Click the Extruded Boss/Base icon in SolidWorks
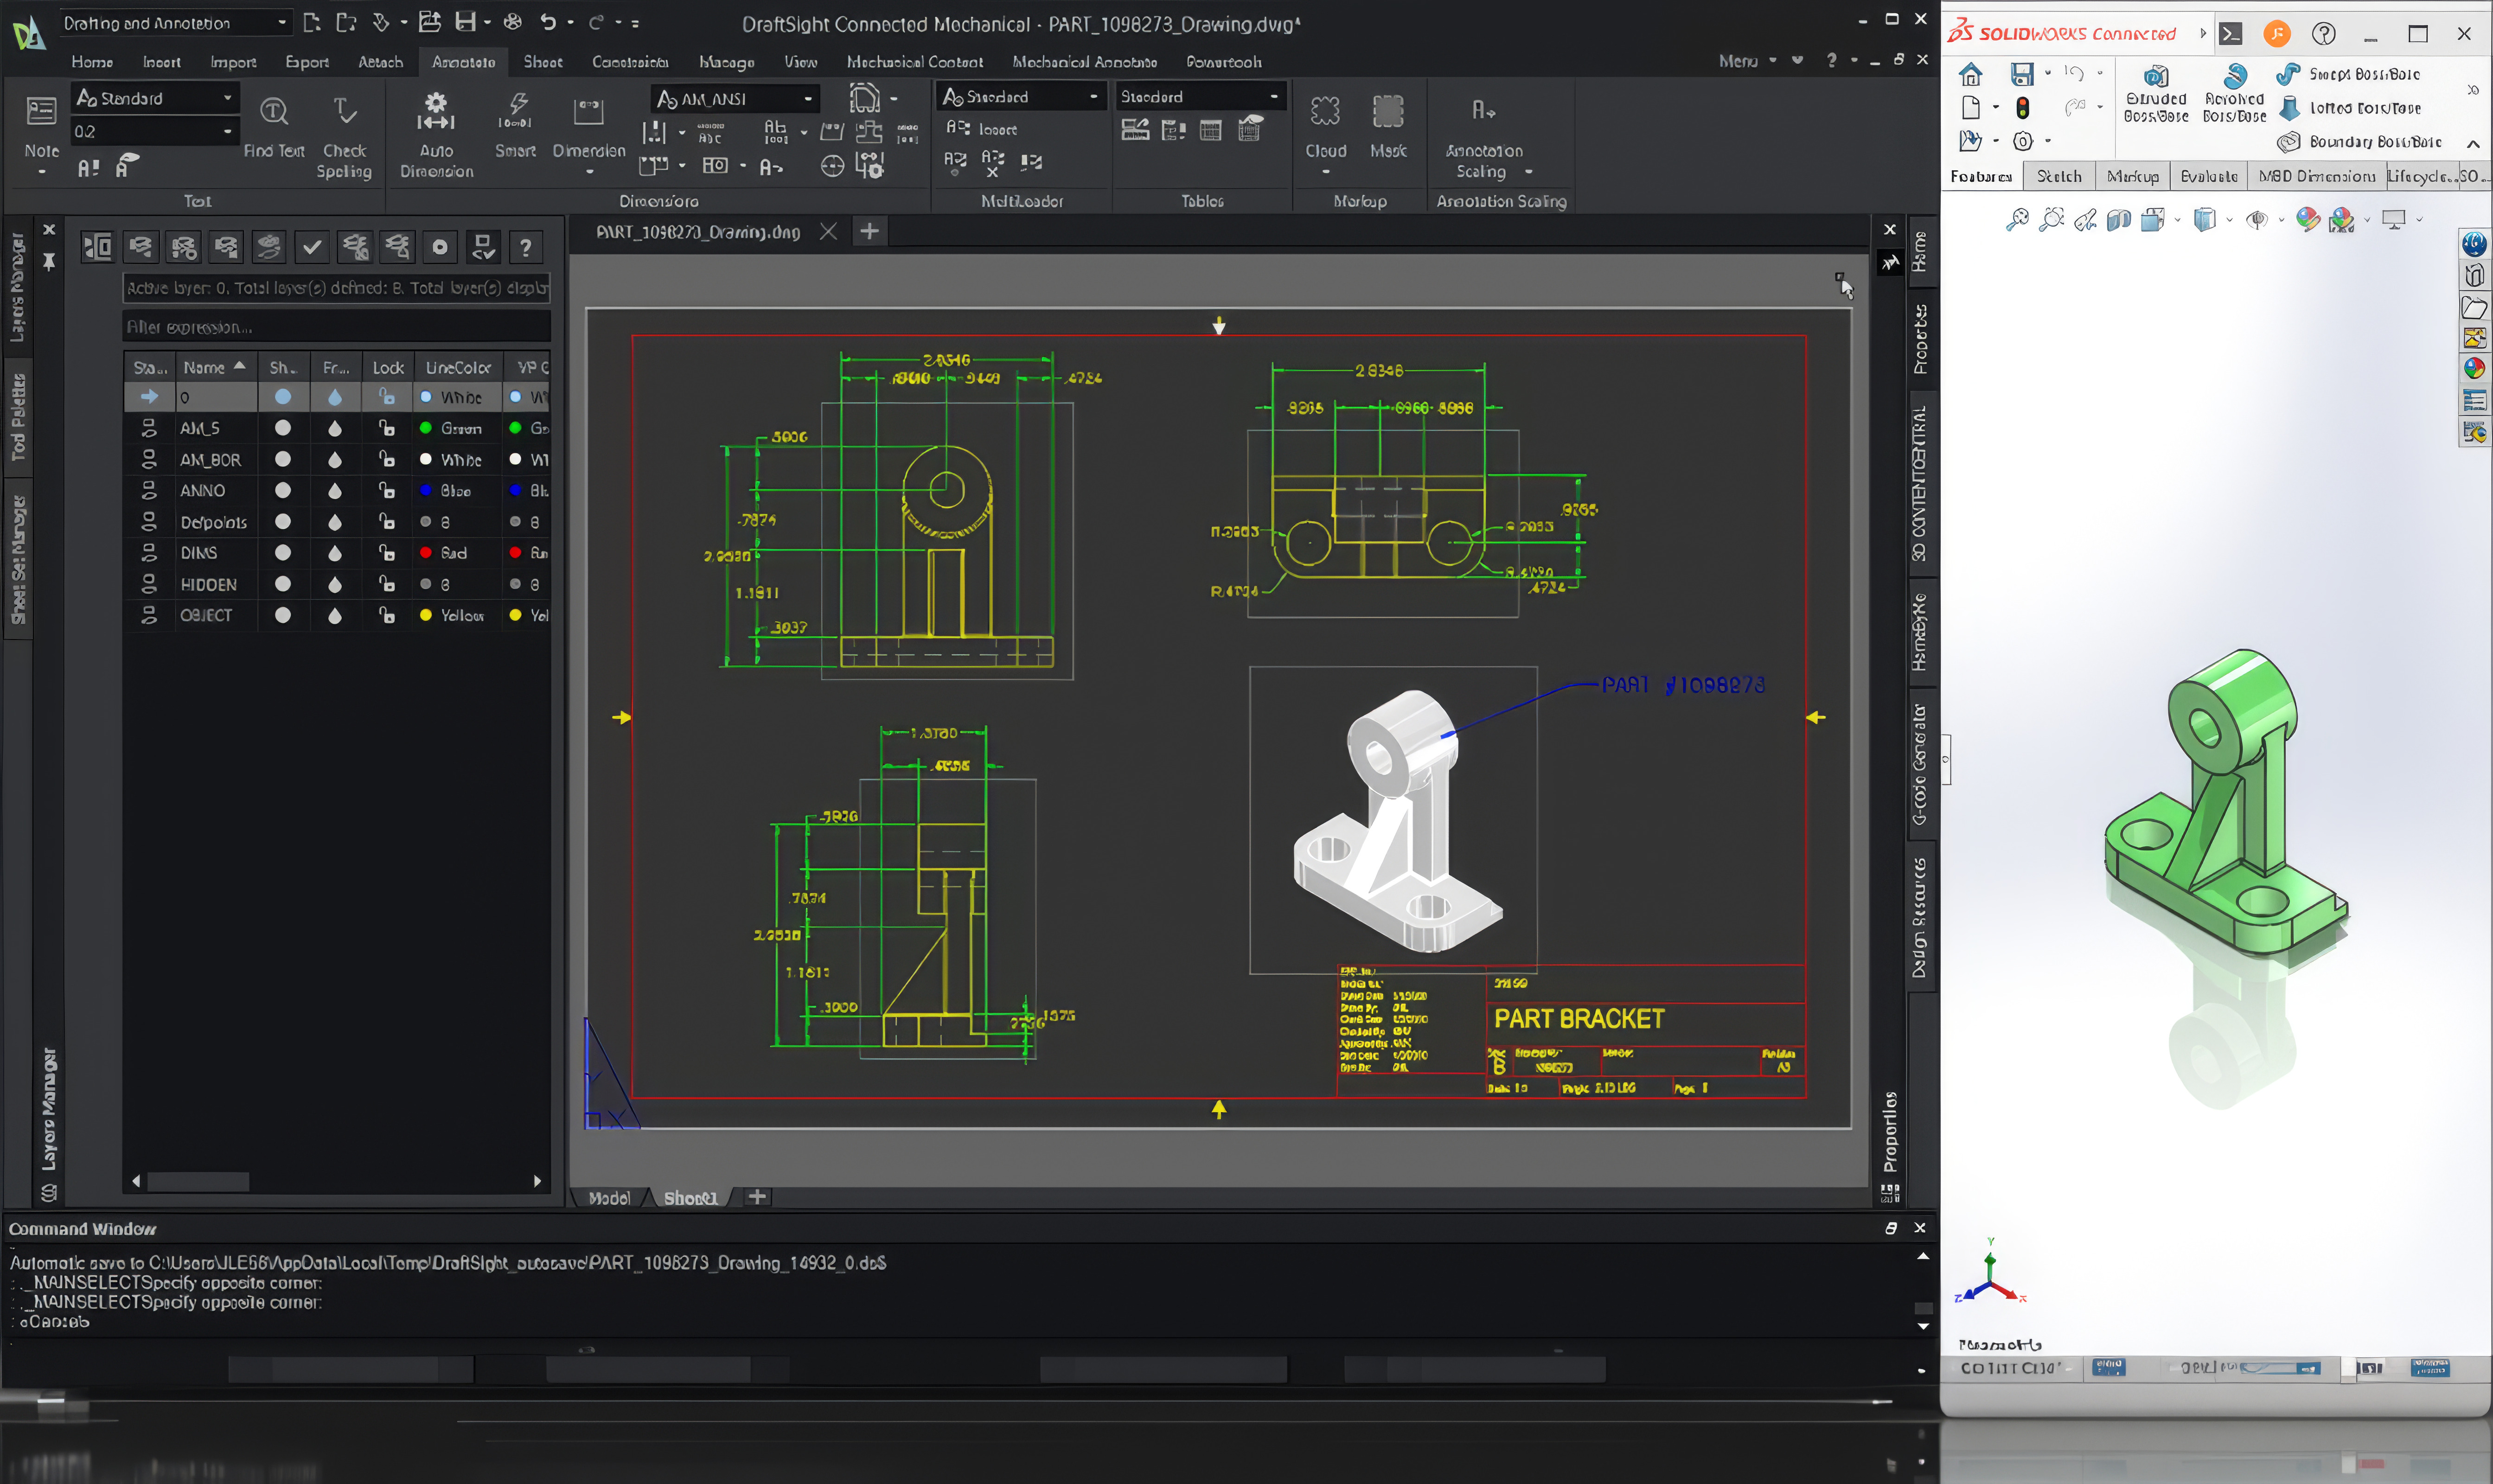Screen dimensions: 2493x1484 point(2157,76)
